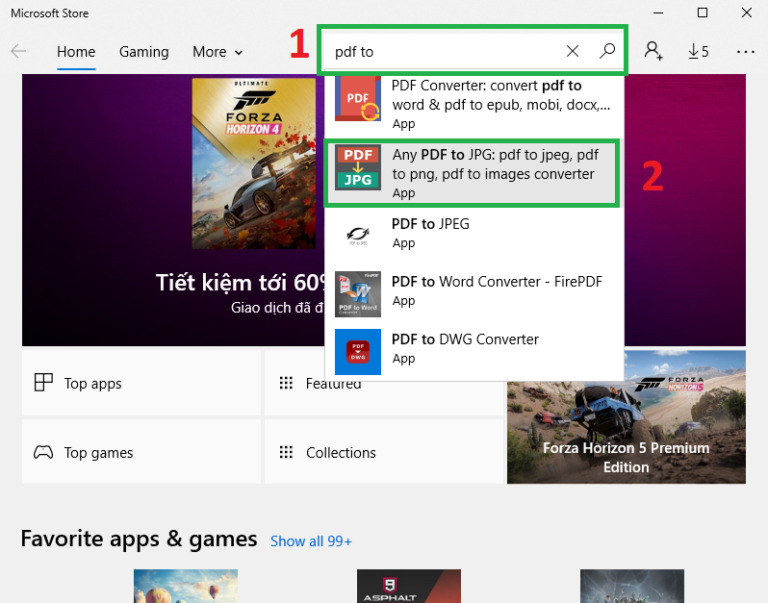Select PDF to JPEG suggestion

coord(430,232)
